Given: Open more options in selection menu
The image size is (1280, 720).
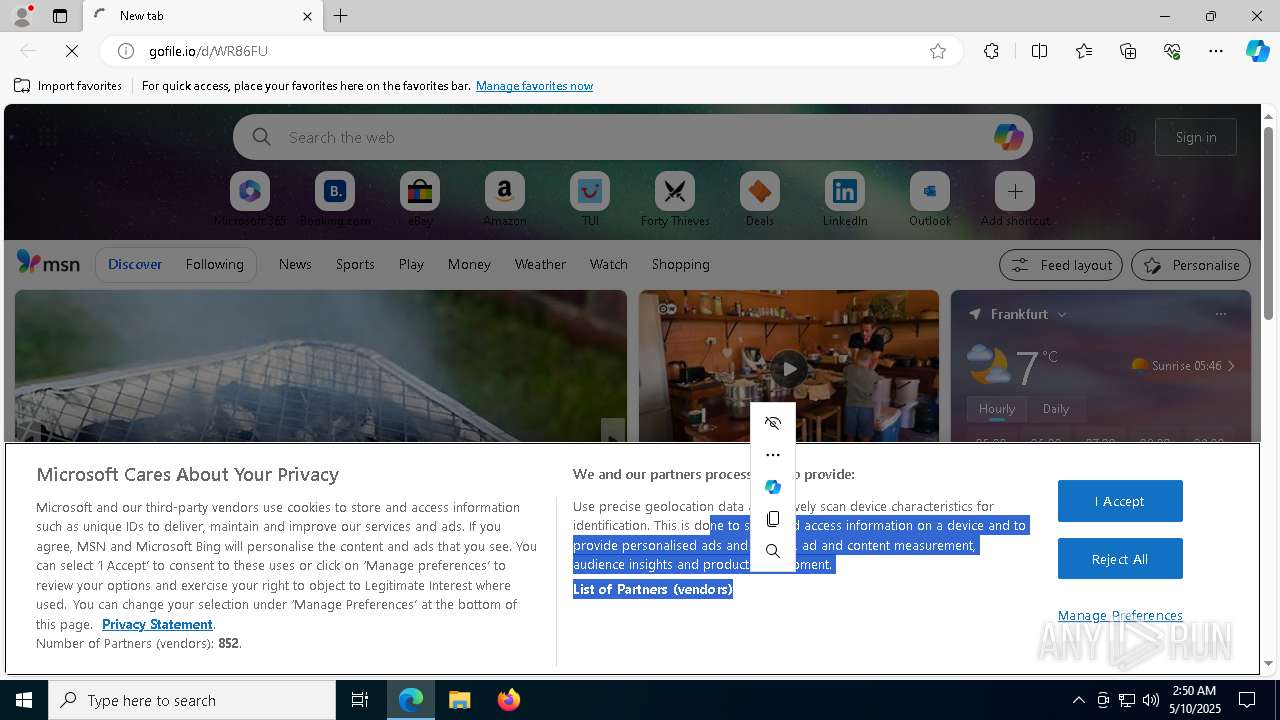Looking at the screenshot, I should [773, 455].
